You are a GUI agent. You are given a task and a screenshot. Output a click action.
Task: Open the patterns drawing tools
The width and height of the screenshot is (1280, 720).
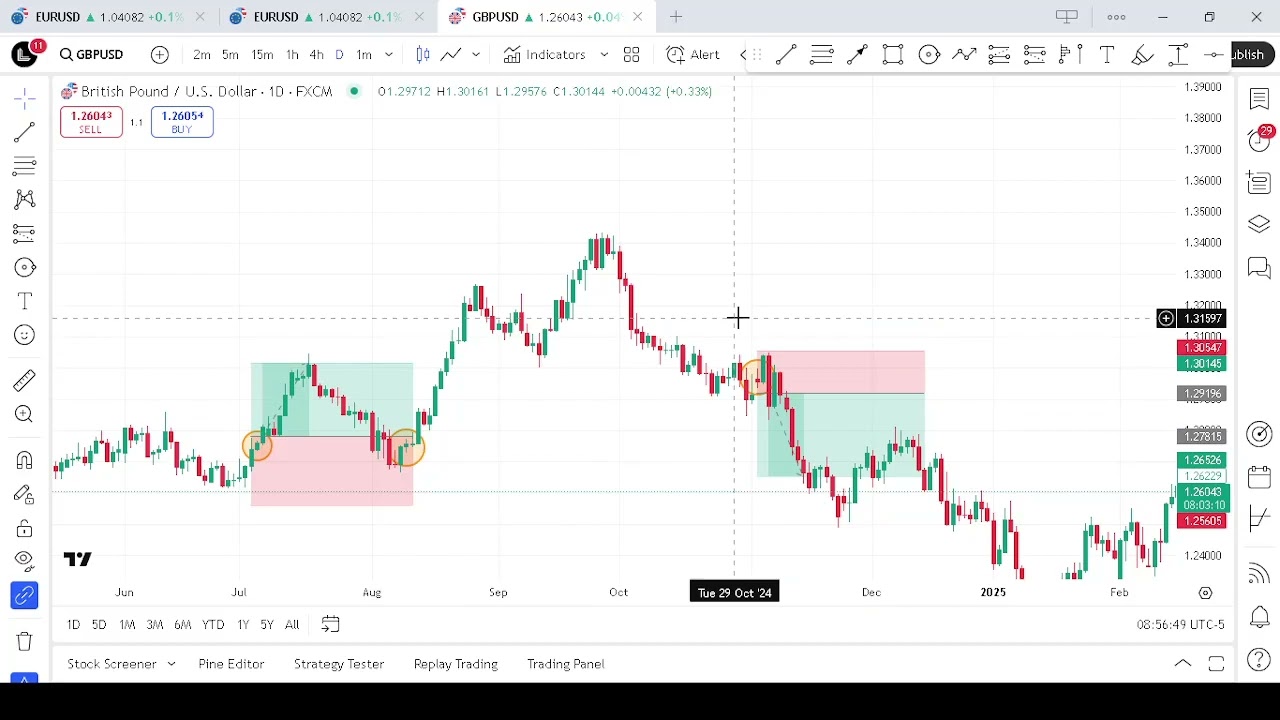[x=24, y=200]
